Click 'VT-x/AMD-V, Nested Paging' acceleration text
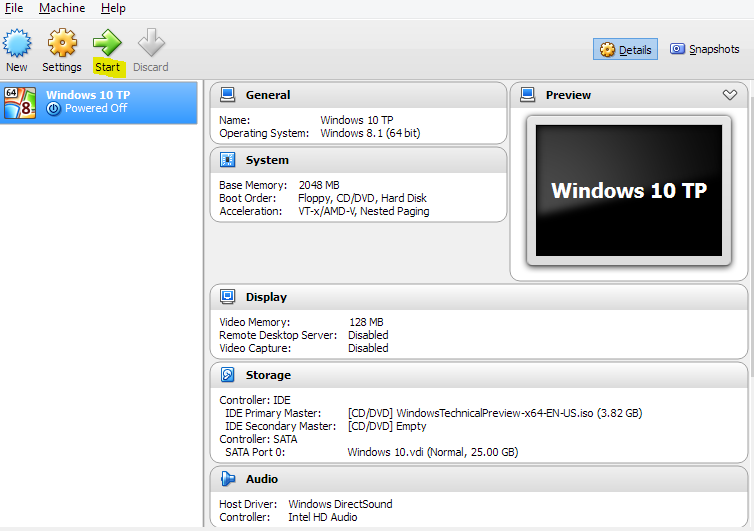 [364, 211]
